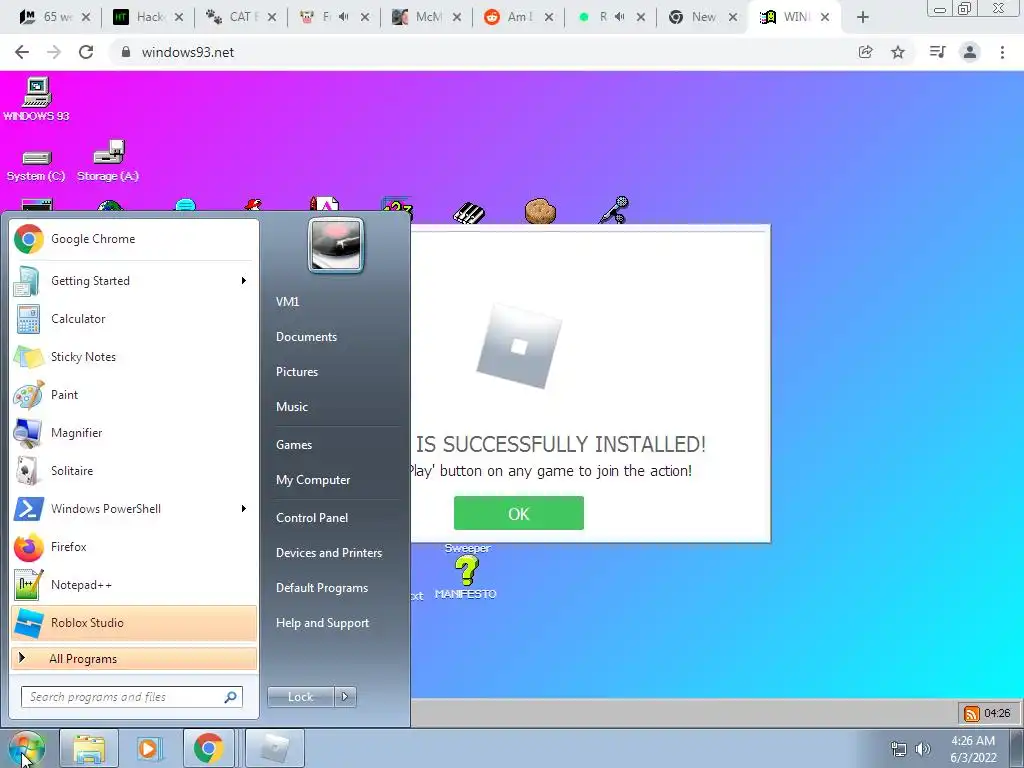This screenshot has width=1024, height=768.
Task: Open the WINDOWS 93 desktop icon
Action: click(x=37, y=99)
